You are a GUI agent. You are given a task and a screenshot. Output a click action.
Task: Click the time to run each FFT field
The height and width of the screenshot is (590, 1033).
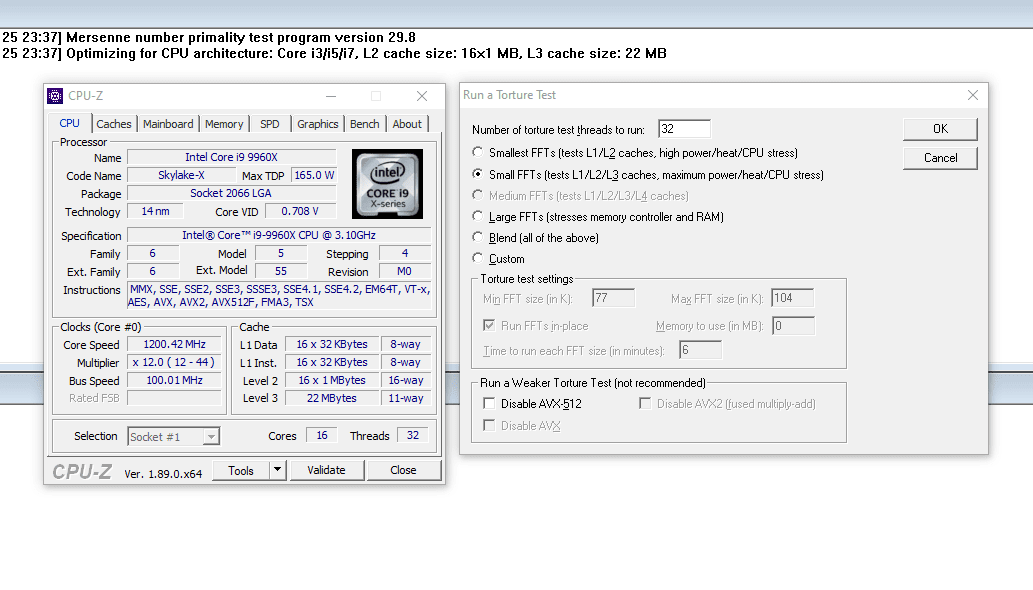click(700, 350)
